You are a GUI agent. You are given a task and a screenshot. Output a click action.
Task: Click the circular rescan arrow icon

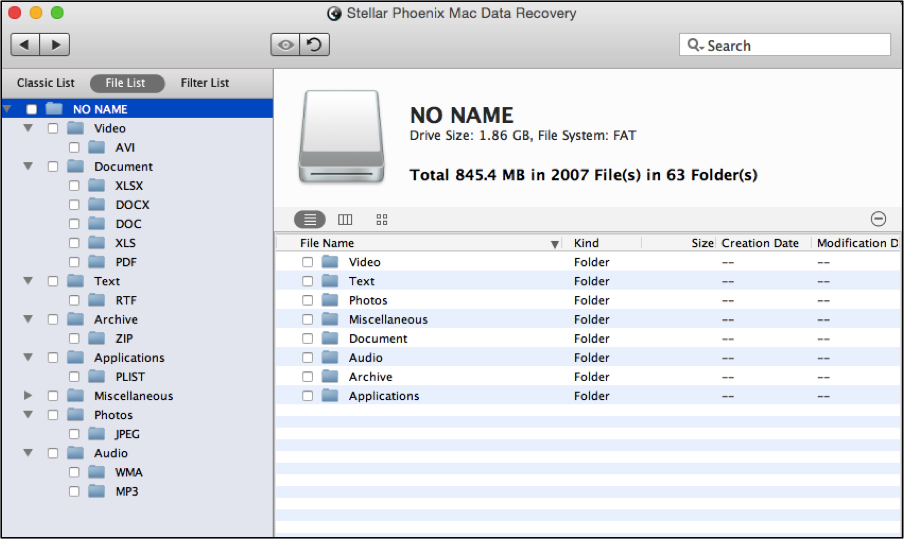point(315,44)
